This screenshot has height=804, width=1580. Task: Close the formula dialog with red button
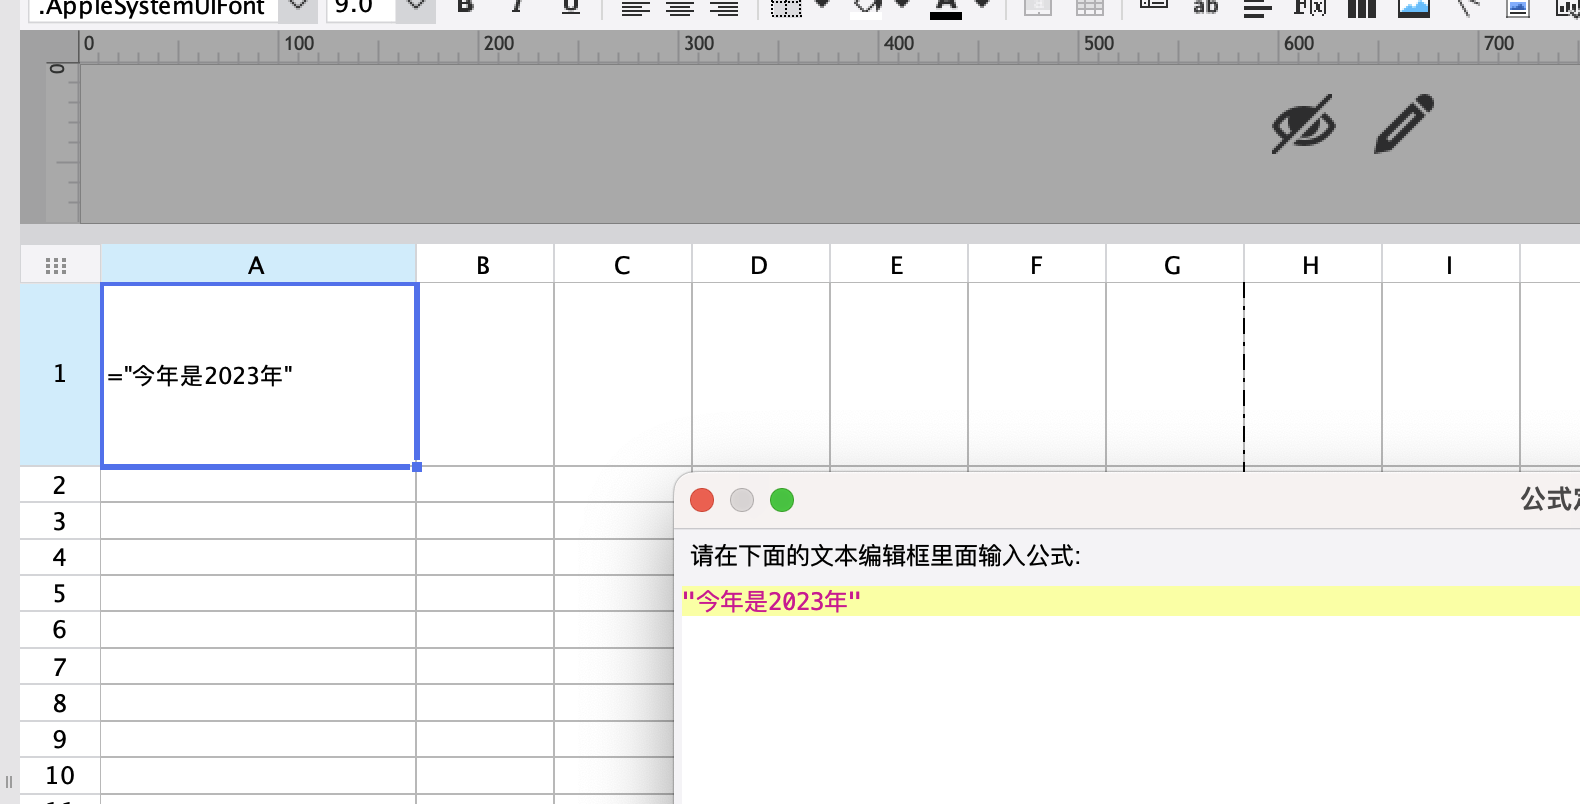pyautogui.click(x=702, y=500)
